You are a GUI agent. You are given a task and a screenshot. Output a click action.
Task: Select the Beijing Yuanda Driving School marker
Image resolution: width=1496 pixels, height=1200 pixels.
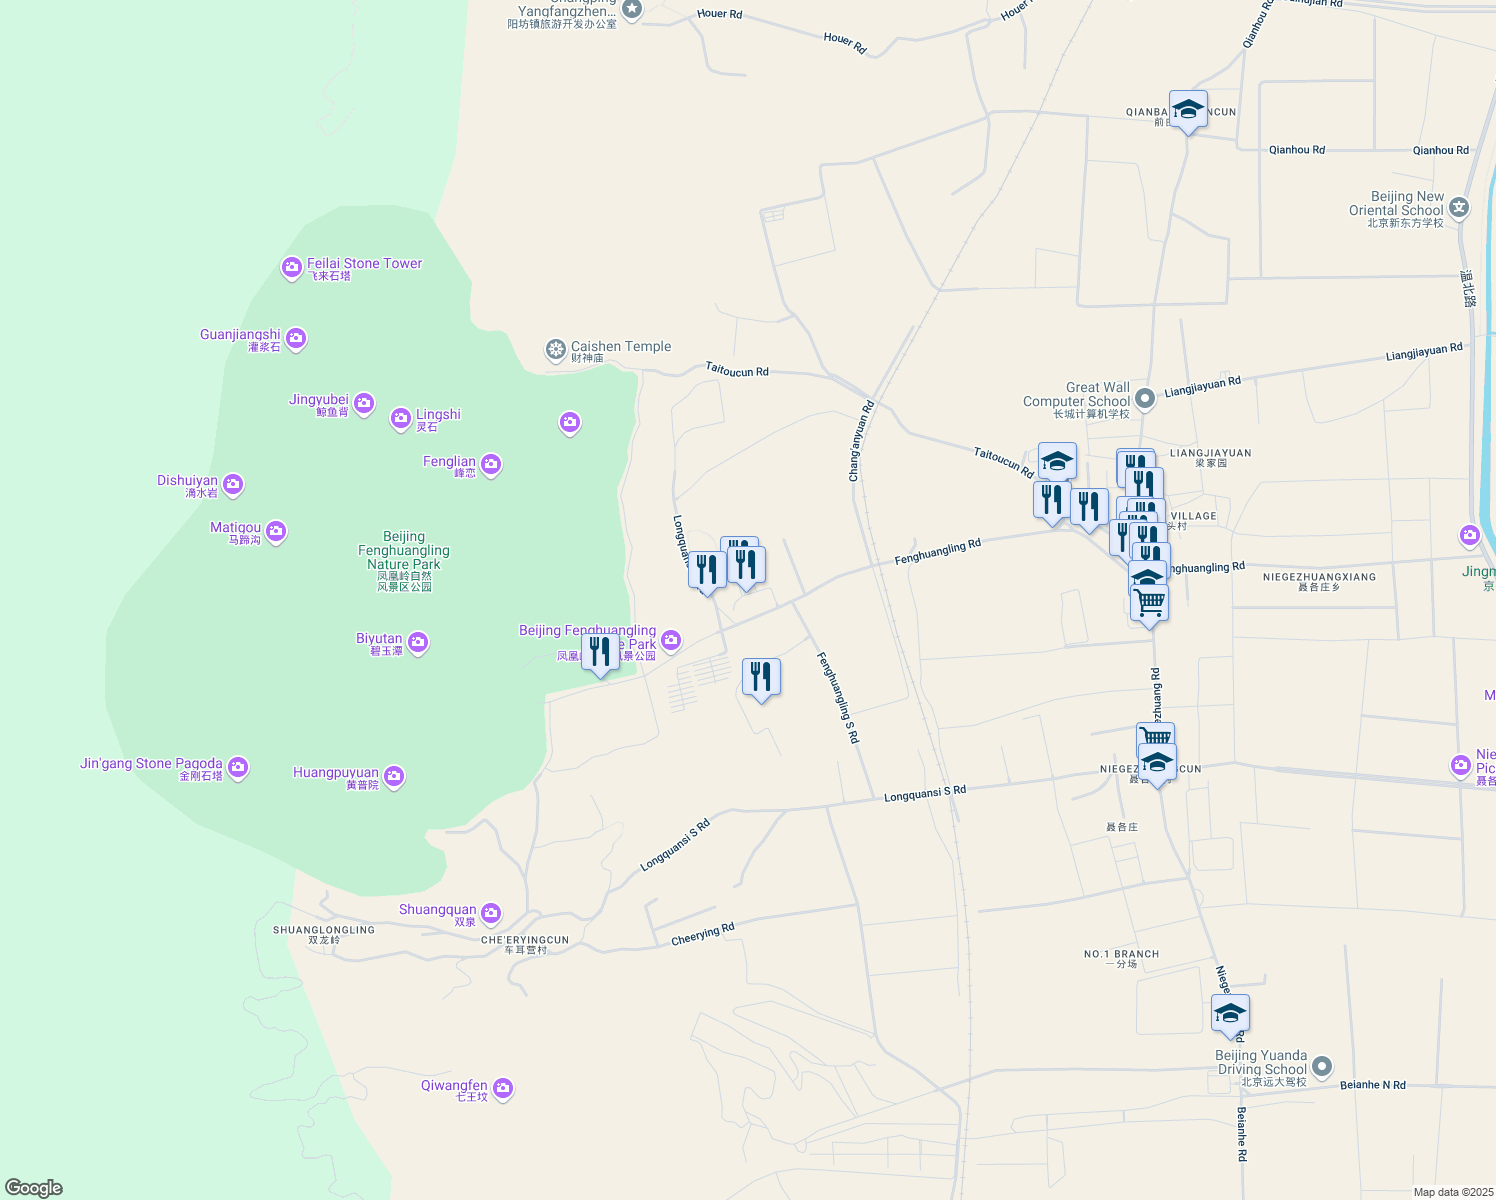(x=1322, y=1066)
